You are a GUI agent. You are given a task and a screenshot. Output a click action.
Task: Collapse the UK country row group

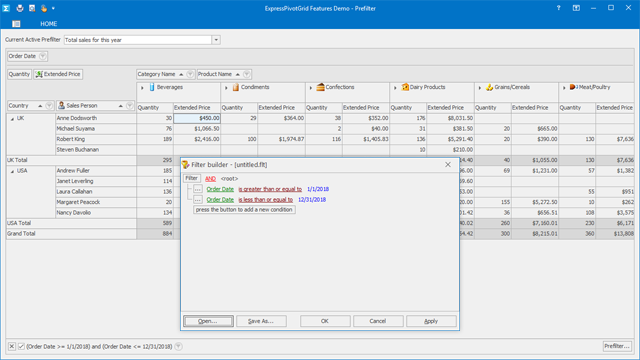[12, 119]
